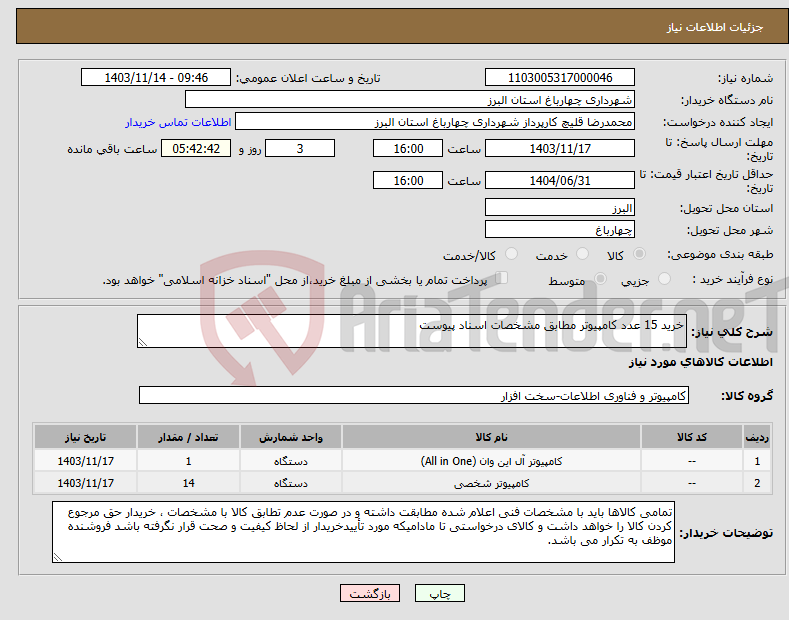Click the price validity 16:00 time field
Viewport: 789px width, 620px height.
[408, 180]
